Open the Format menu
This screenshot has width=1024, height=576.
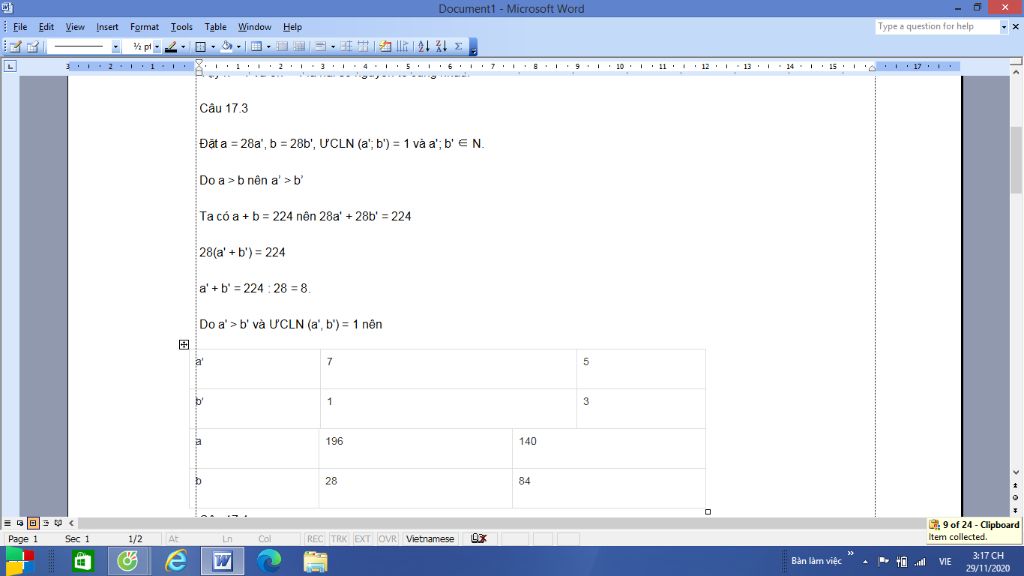(x=144, y=27)
